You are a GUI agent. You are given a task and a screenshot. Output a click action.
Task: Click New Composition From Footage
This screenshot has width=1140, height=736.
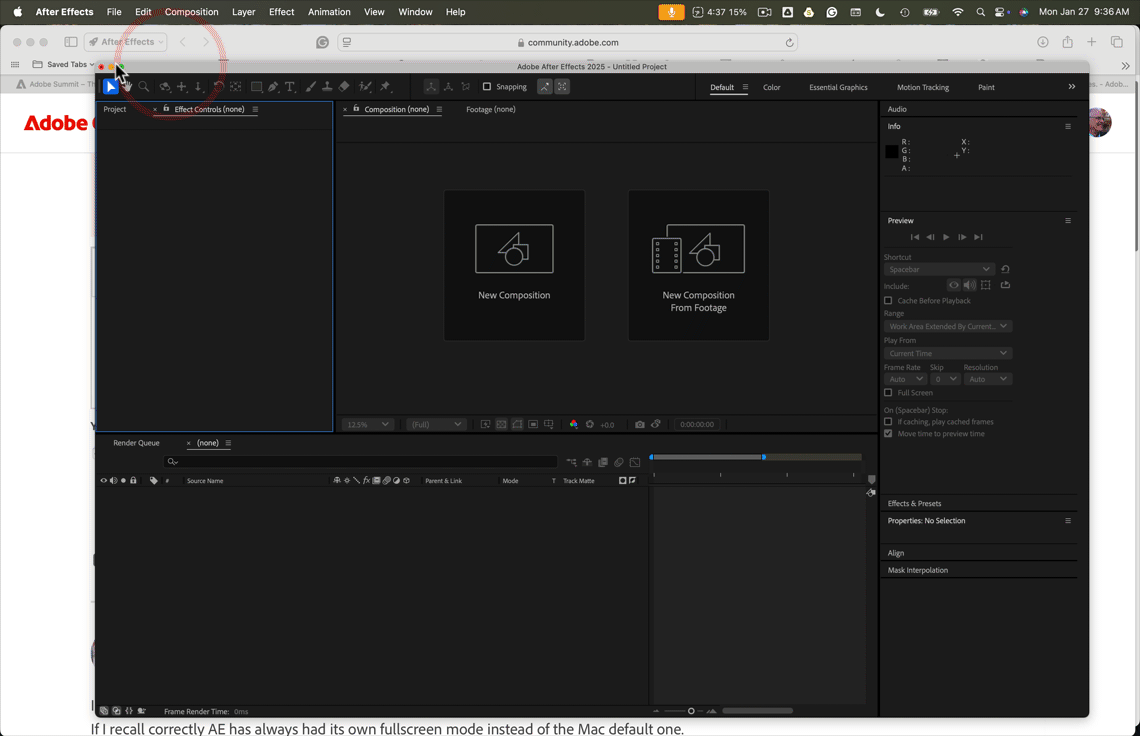click(x=699, y=265)
